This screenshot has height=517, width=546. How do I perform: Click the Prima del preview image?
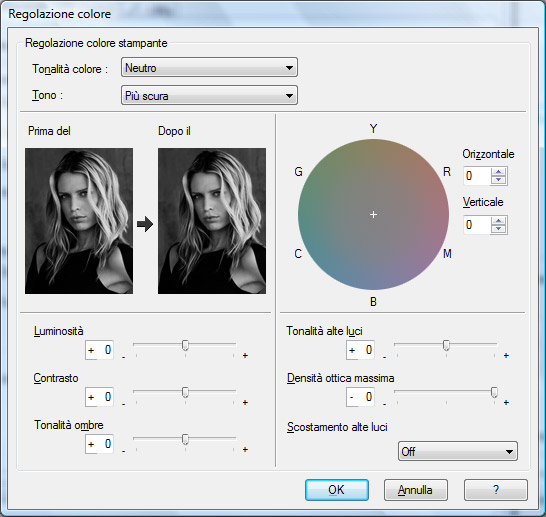tap(79, 221)
